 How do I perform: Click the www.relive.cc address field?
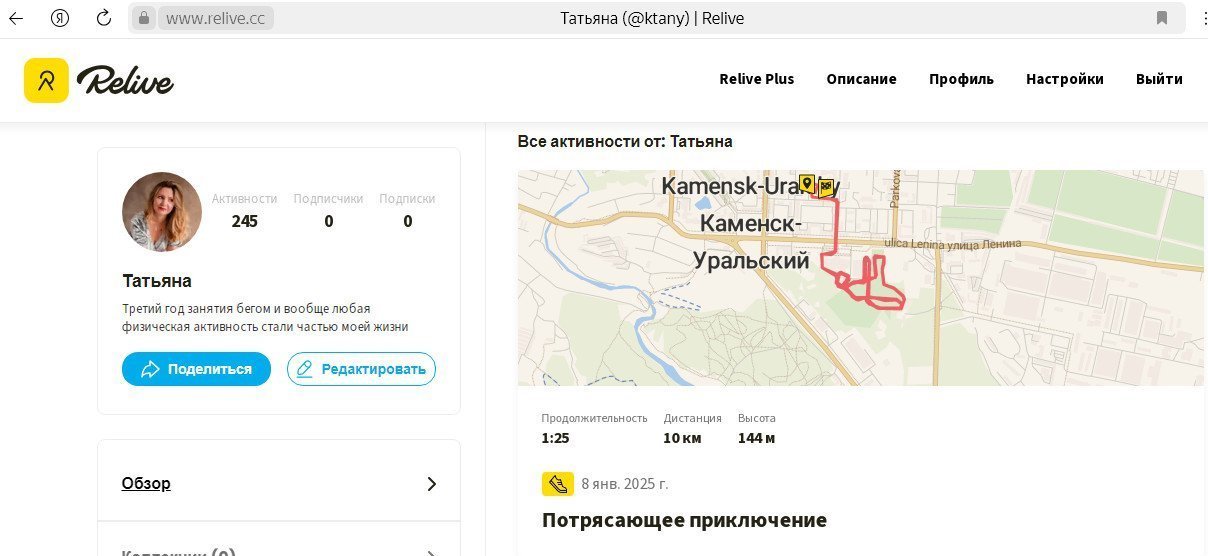tap(215, 18)
